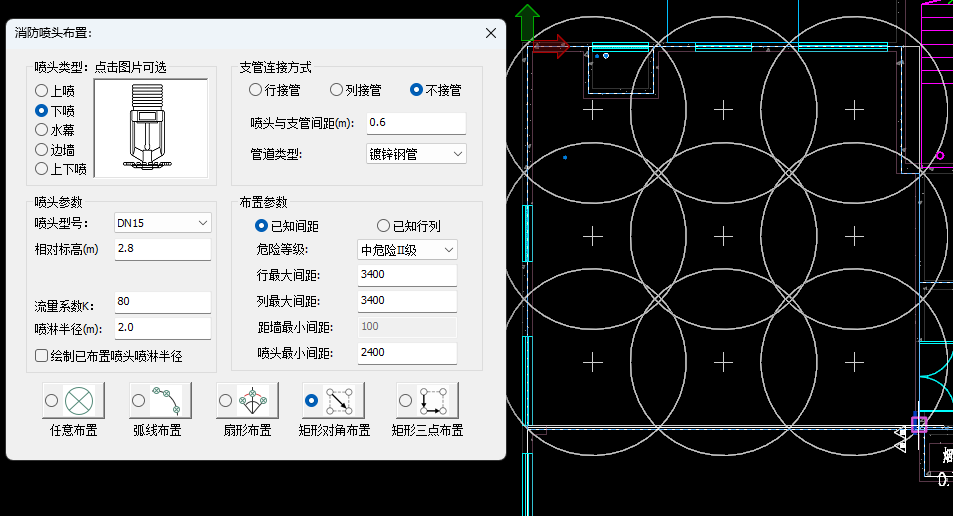Click the 矩形三点布置 three-point layout icon
Image resolution: width=953 pixels, height=516 pixels.
[x=433, y=401]
